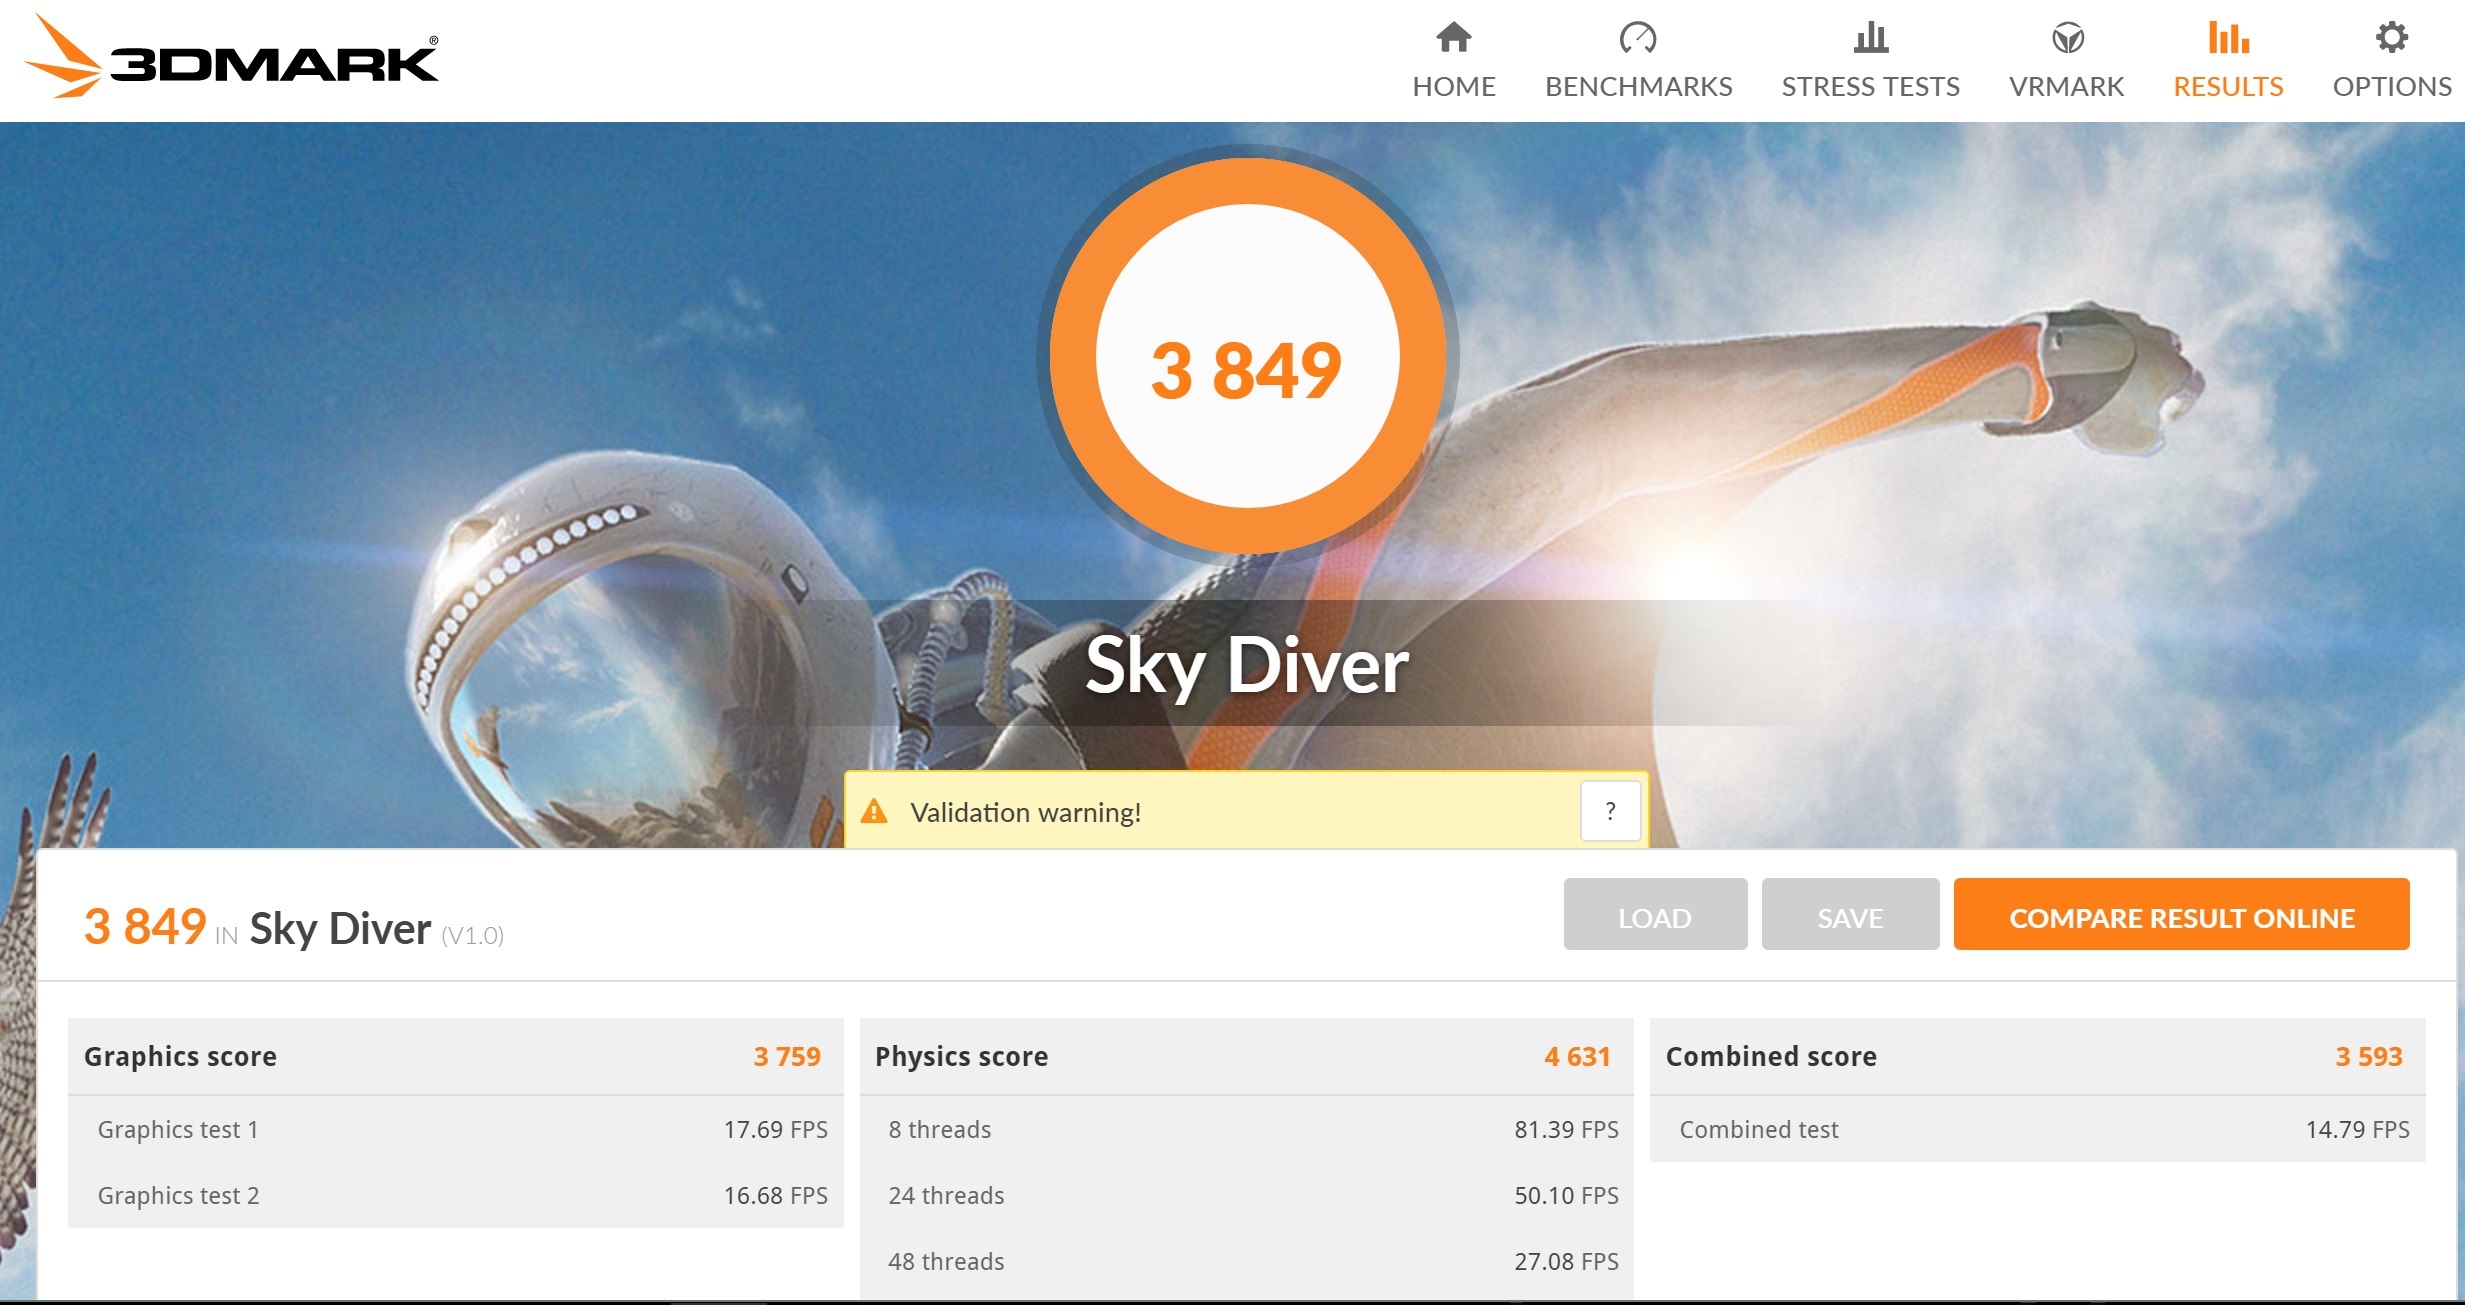This screenshot has width=2465, height=1305.
Task: Click the 3DMark logo
Action: 231,58
